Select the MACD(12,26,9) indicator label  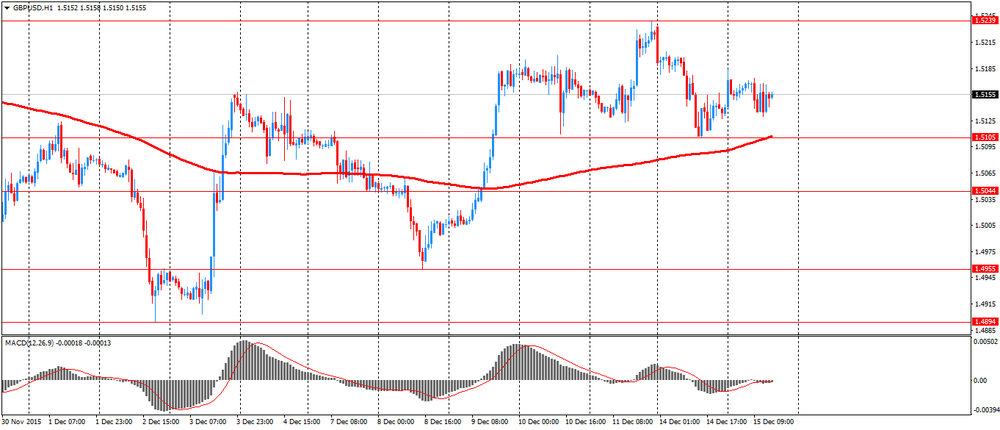coord(27,343)
